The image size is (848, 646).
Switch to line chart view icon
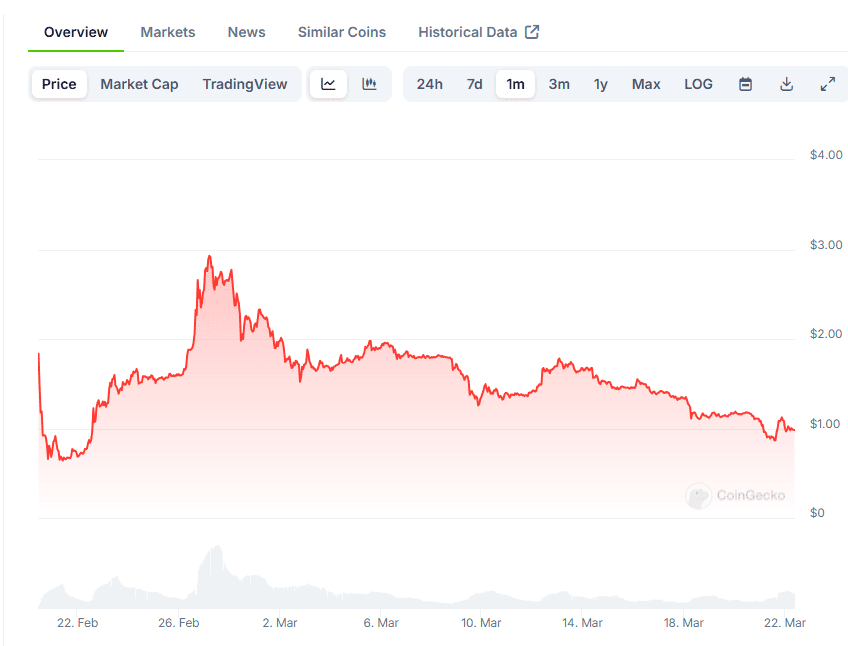(x=328, y=84)
